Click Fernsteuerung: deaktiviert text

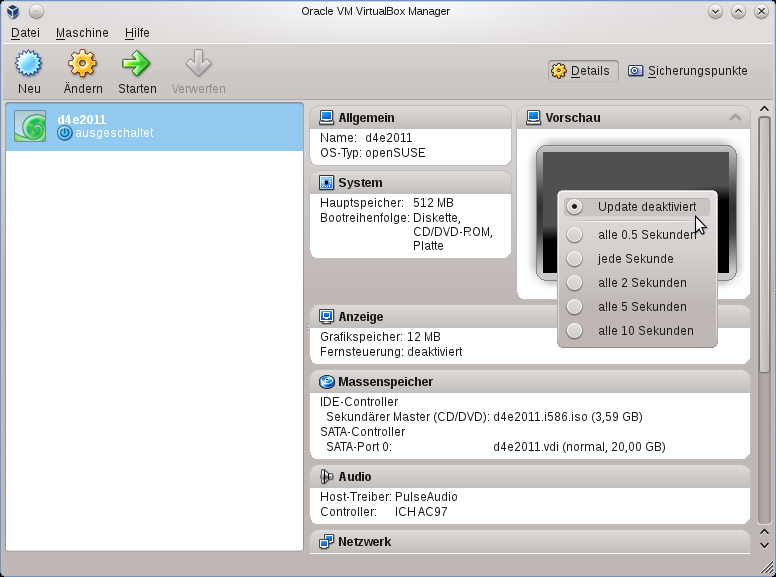click(391, 352)
